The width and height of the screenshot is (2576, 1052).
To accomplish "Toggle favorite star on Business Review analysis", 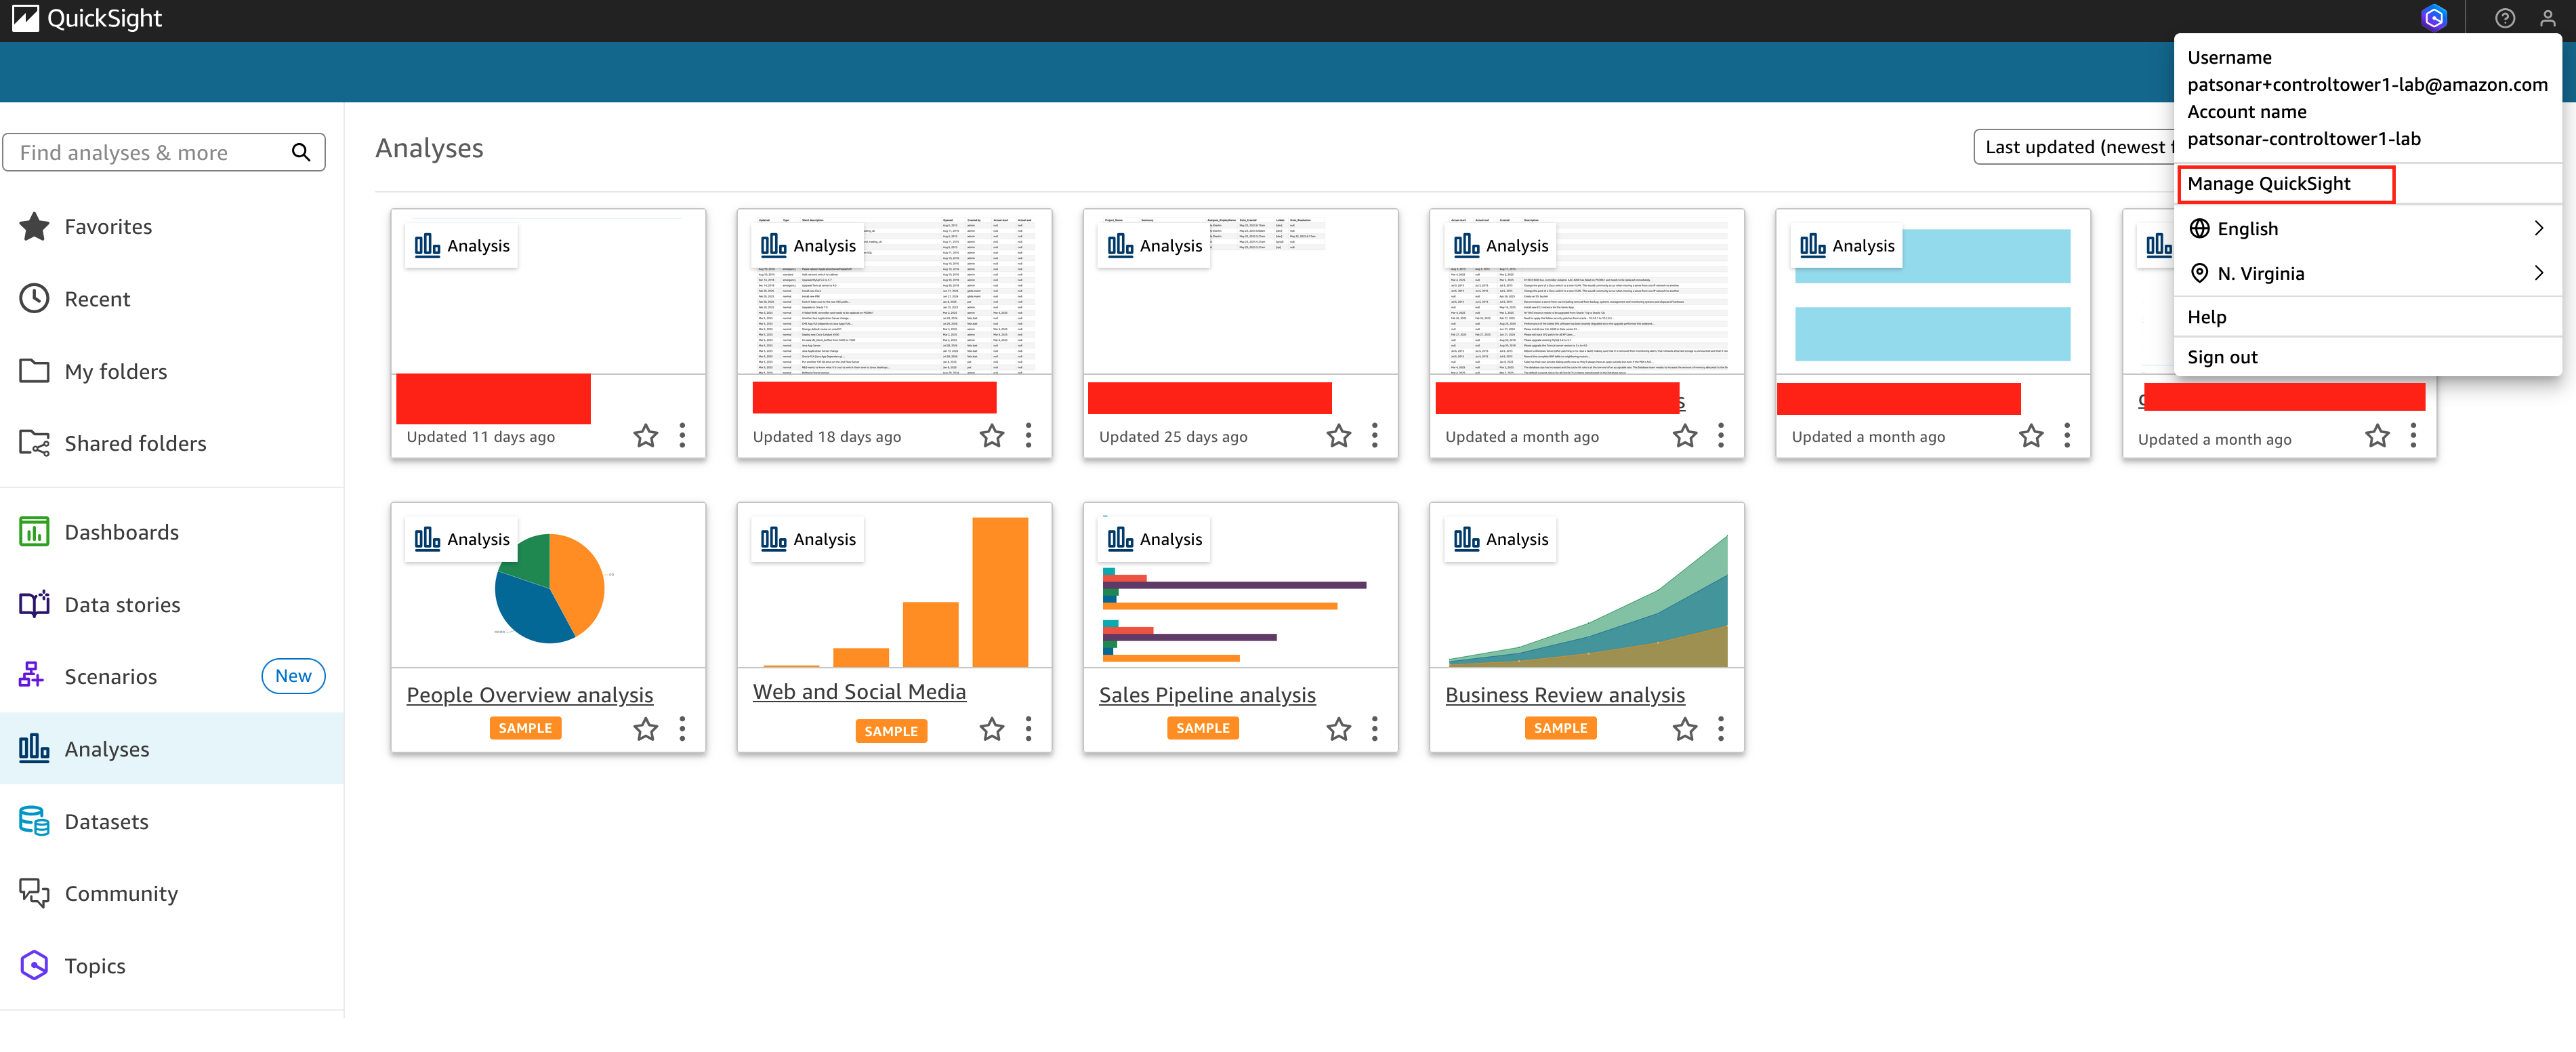I will coord(1684,729).
